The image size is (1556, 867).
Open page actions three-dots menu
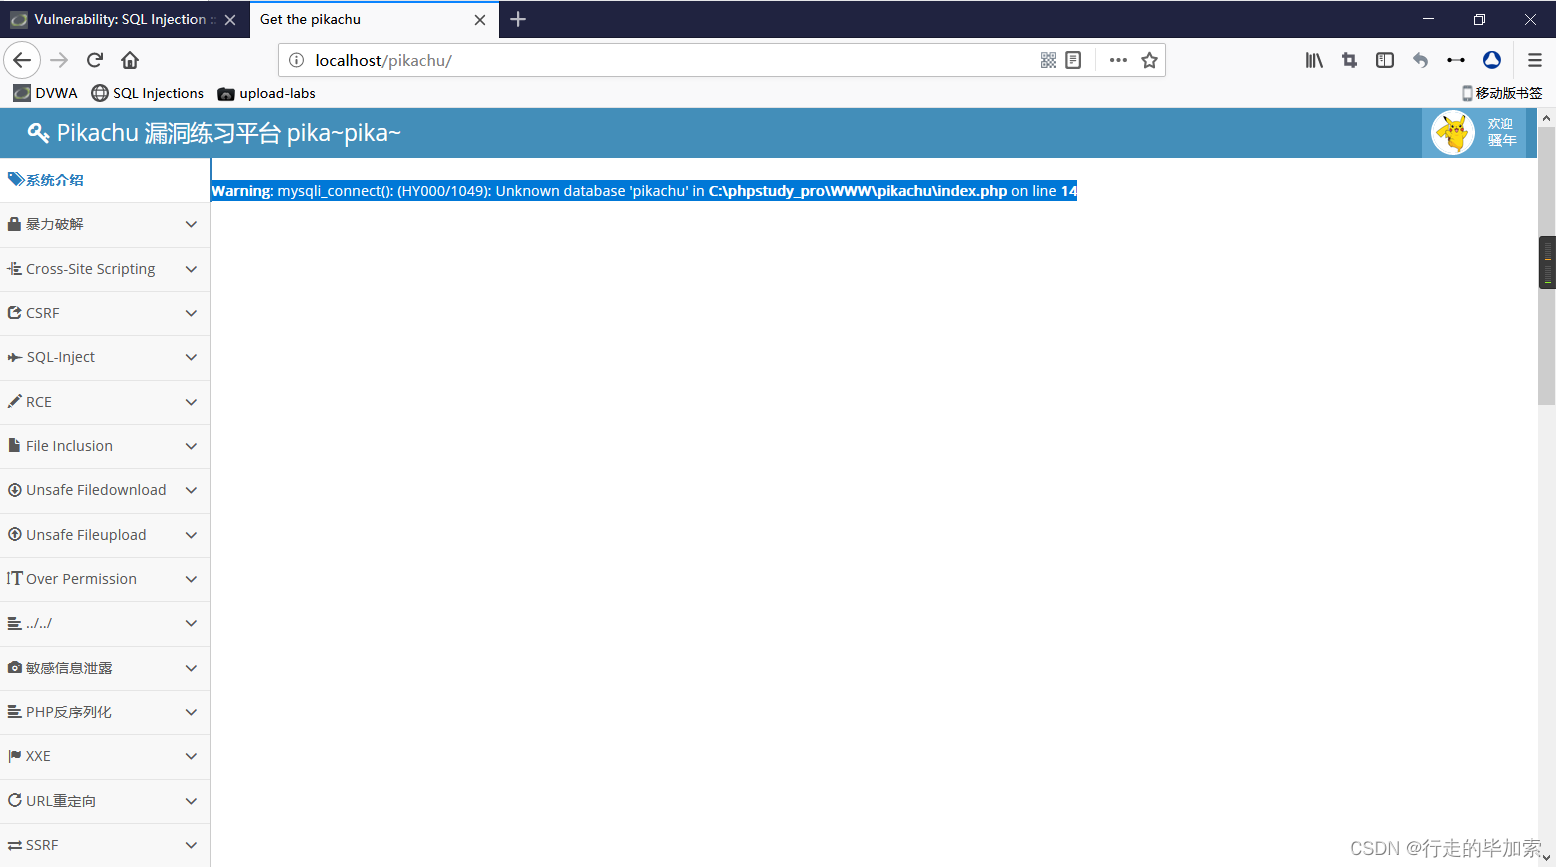(1118, 60)
